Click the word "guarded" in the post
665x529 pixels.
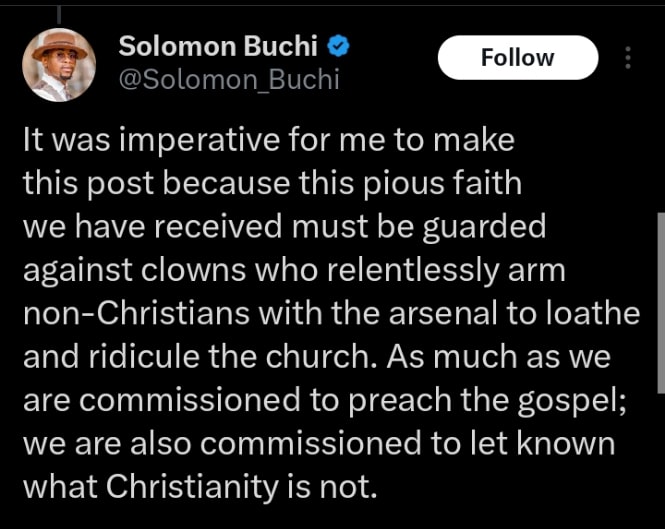[x=488, y=227]
